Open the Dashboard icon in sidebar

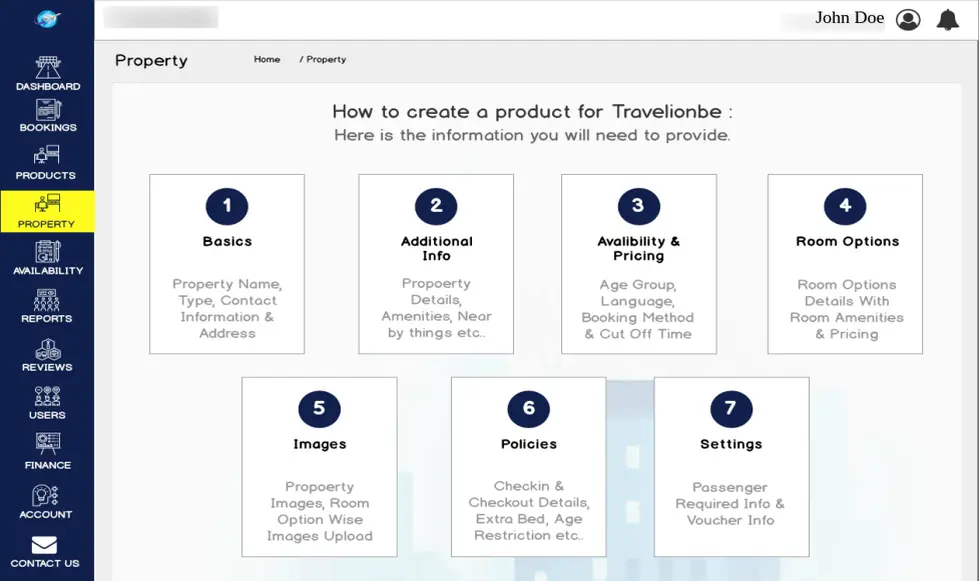coord(48,67)
